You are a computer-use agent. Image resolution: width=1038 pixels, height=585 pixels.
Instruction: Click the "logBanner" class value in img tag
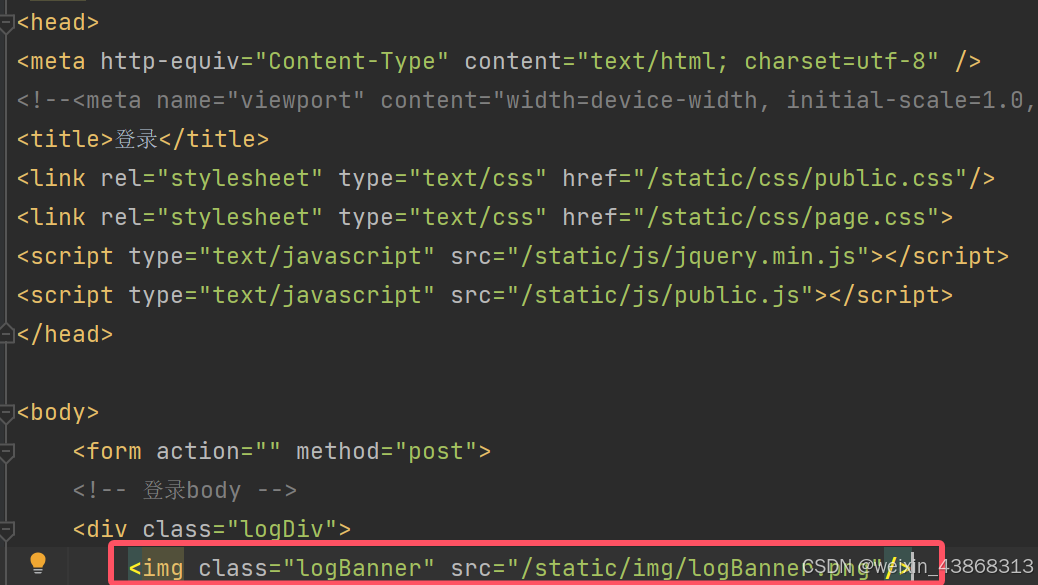(x=358, y=568)
